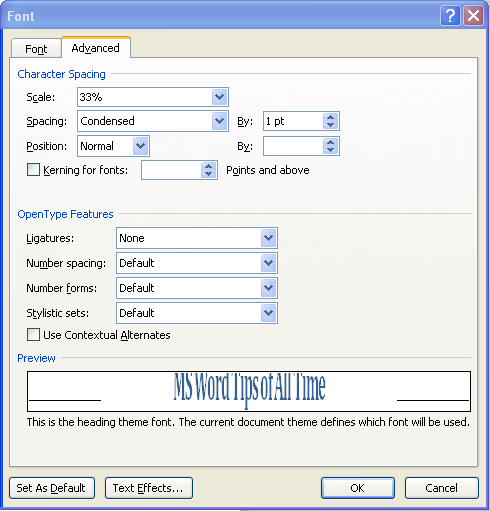Decrease the Position By value
The height and width of the screenshot is (511, 490).
coord(330,150)
